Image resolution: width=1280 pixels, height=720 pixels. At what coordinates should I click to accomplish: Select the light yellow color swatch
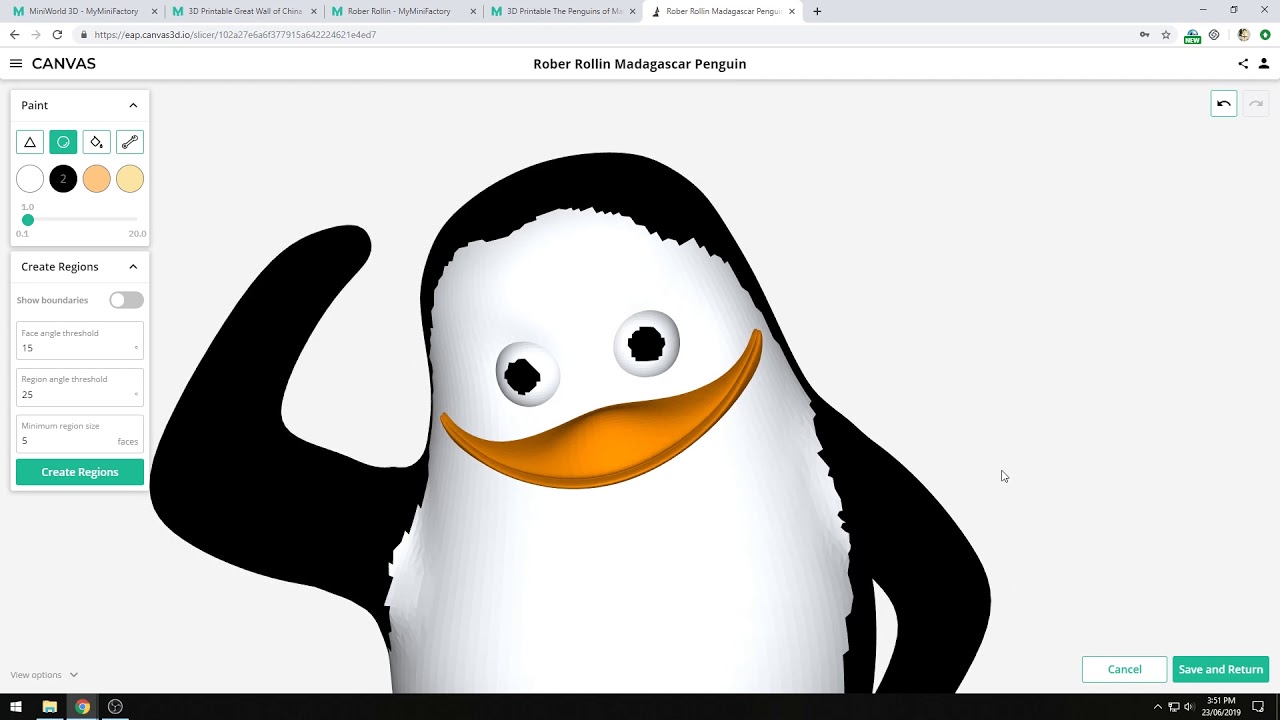coord(130,179)
